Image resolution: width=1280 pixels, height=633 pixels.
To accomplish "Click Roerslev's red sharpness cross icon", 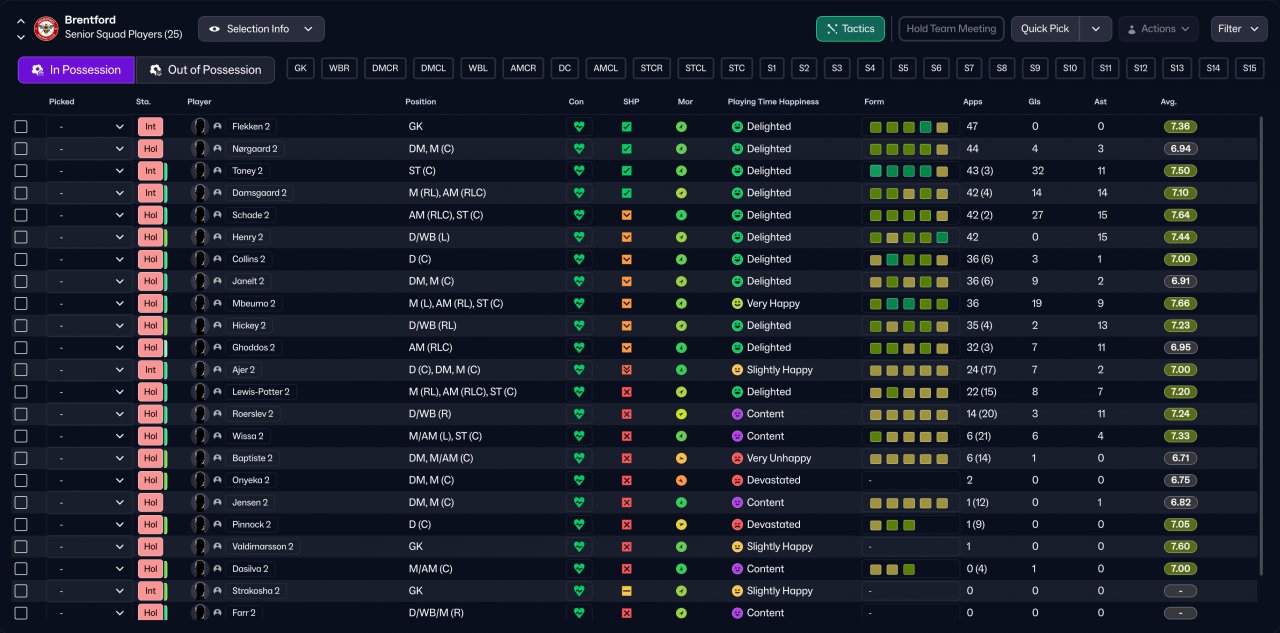I will click(x=627, y=414).
